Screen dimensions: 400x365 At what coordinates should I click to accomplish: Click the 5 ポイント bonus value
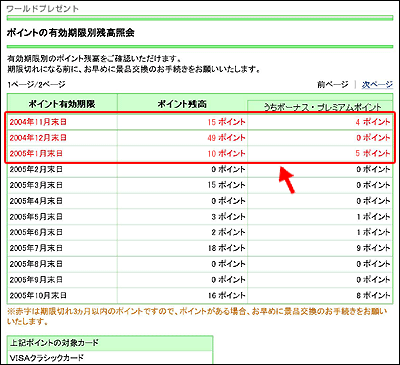tap(373, 154)
